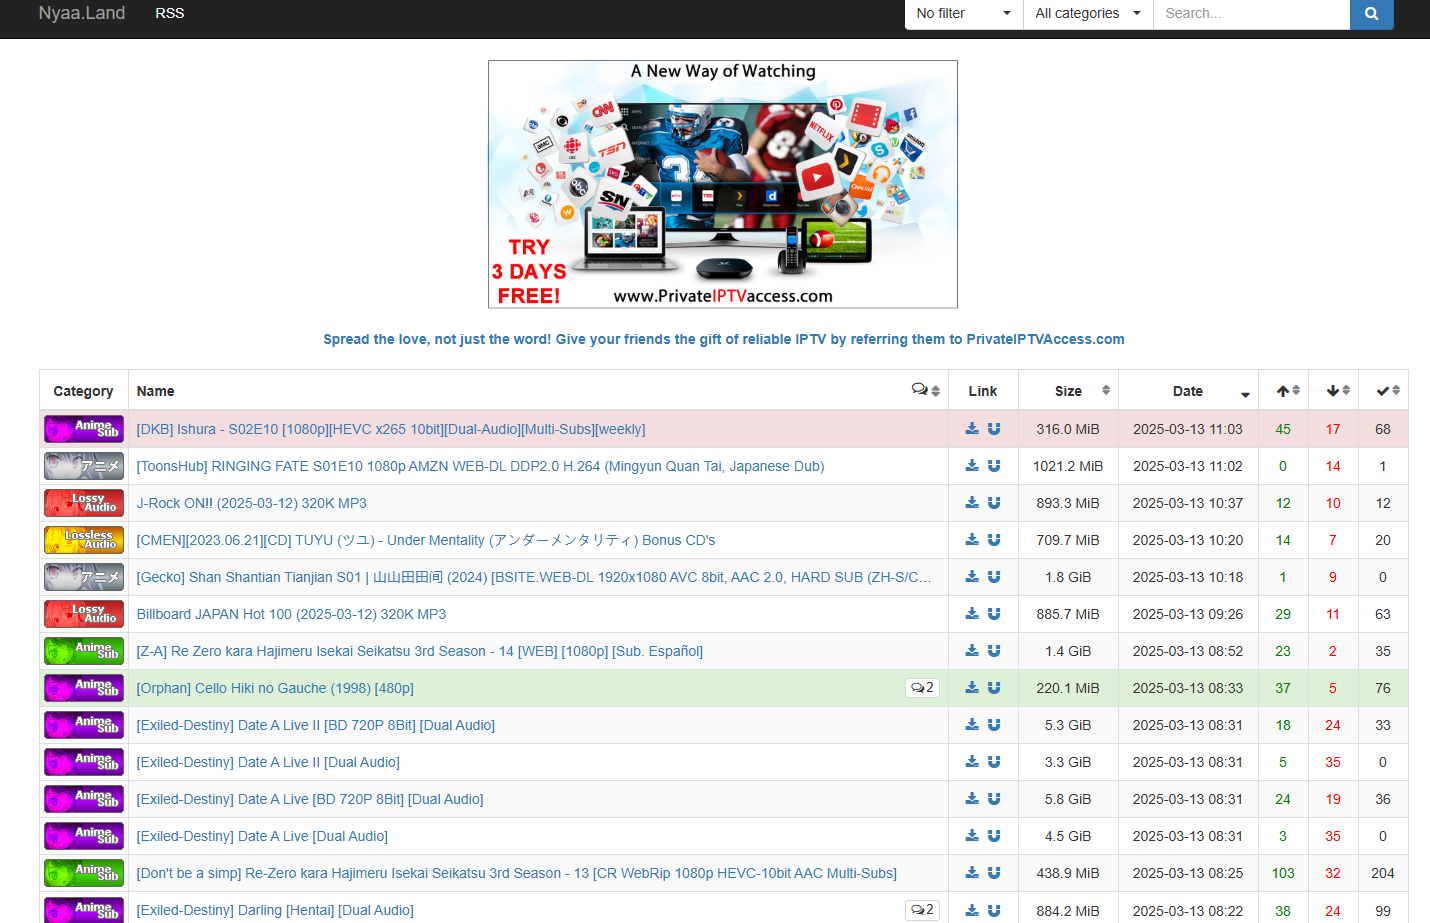Screen dimensions: 1430x923
Task: Open ToonsHub RINGING FATE S01E10 torrent page
Action: point(480,466)
